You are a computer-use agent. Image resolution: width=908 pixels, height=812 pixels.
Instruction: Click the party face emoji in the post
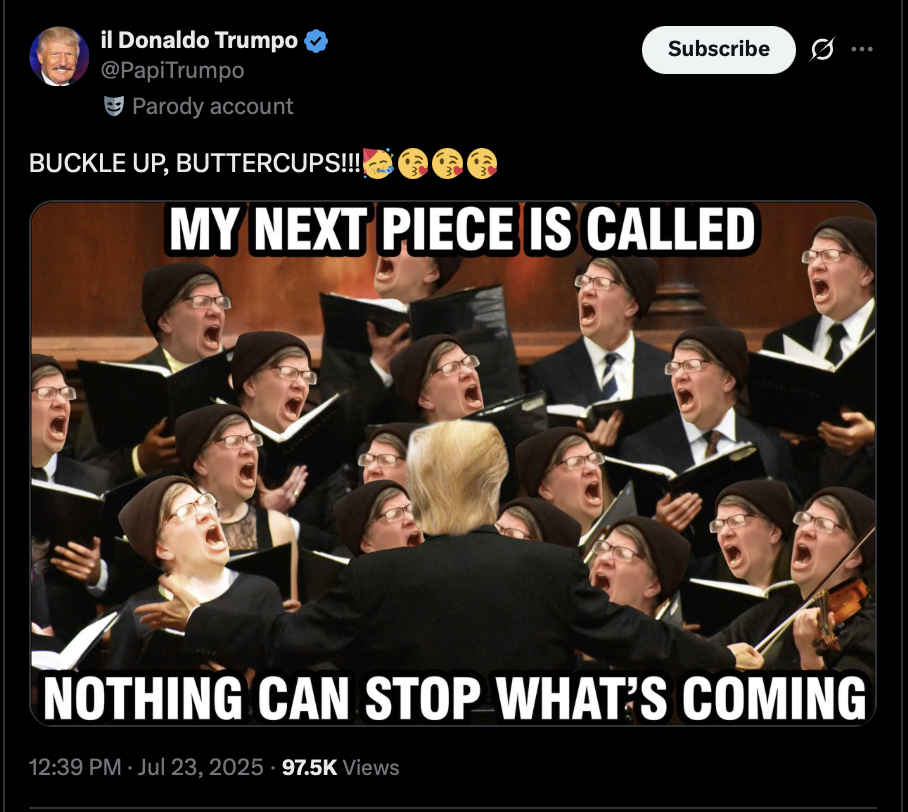378,163
